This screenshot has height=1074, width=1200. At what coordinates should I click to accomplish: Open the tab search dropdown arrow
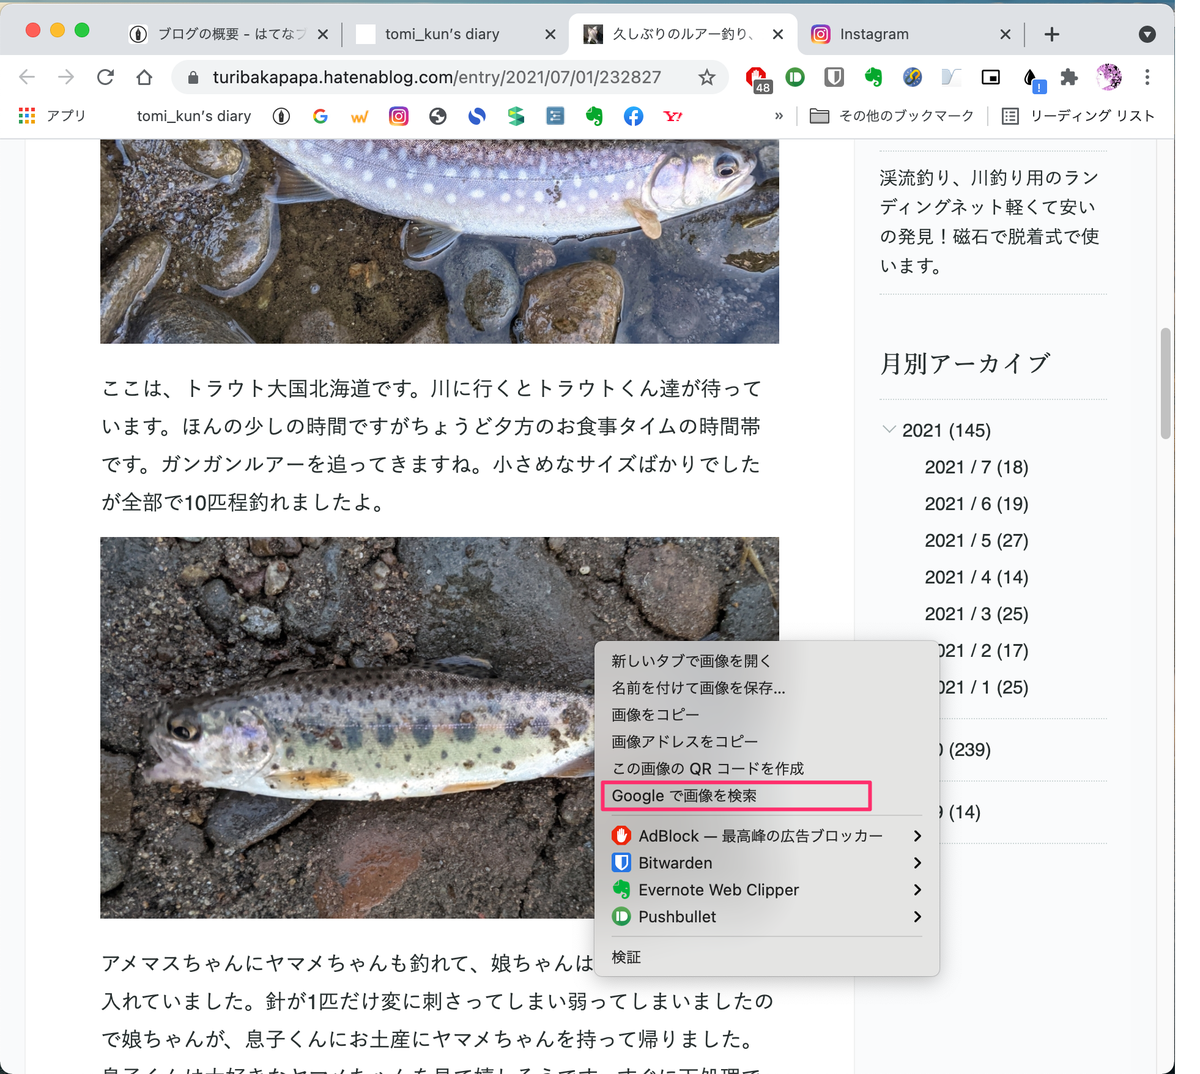[x=1147, y=34]
